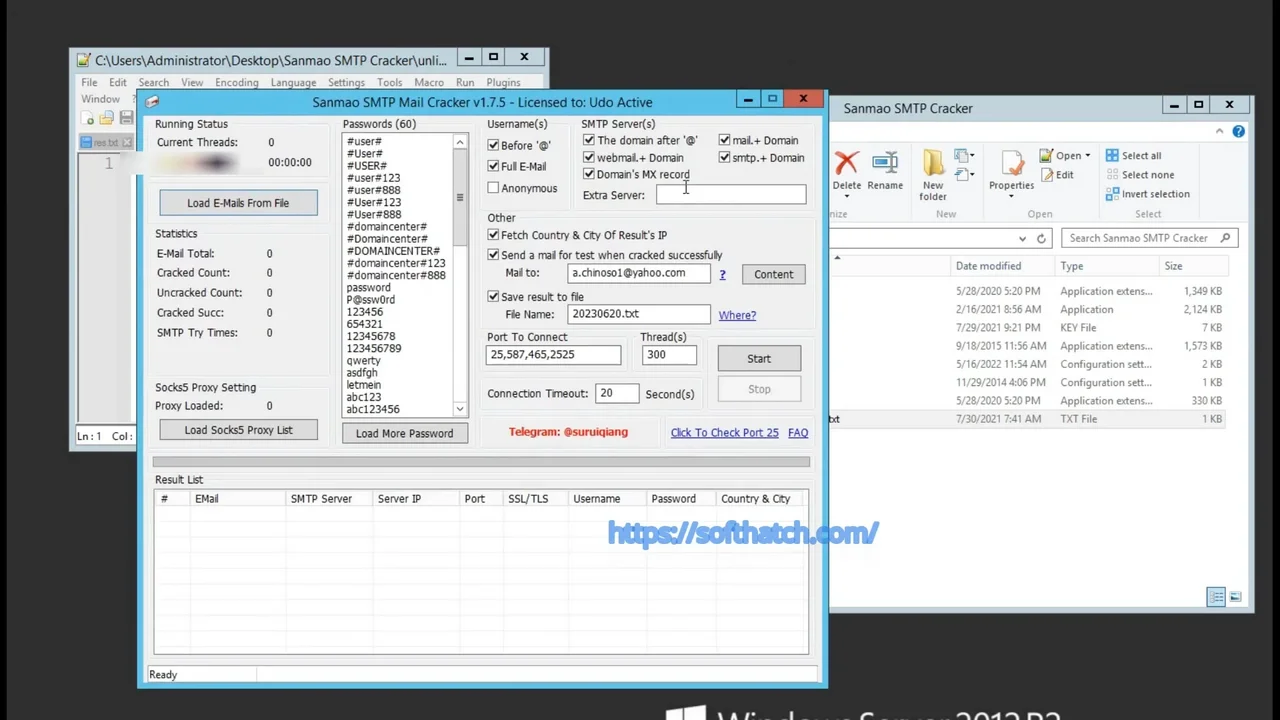Click the Save icon in Notepad++ toolbar
This screenshot has width=1280, height=720.
127,118
